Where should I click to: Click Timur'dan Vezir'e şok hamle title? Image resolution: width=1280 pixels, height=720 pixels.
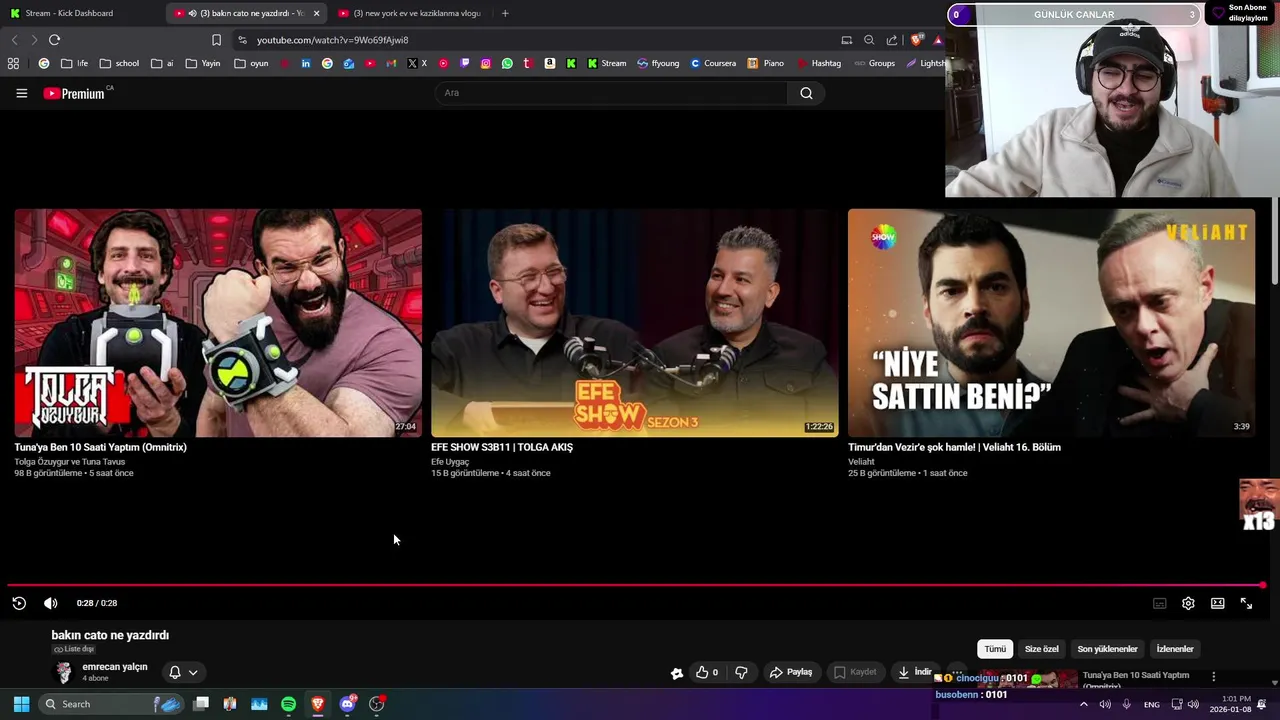pos(954,447)
